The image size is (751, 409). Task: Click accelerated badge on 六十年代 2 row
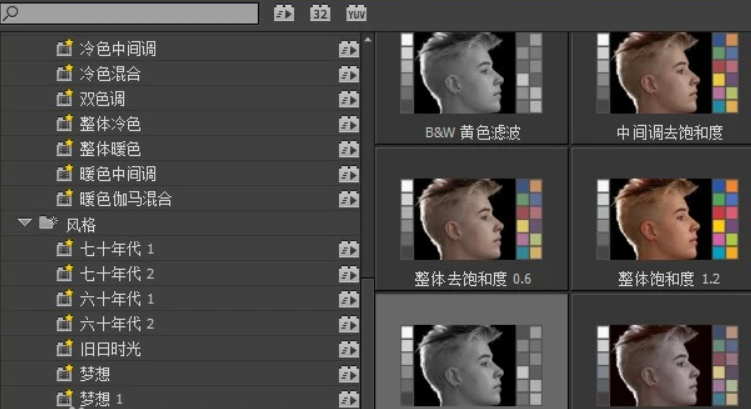tap(349, 324)
